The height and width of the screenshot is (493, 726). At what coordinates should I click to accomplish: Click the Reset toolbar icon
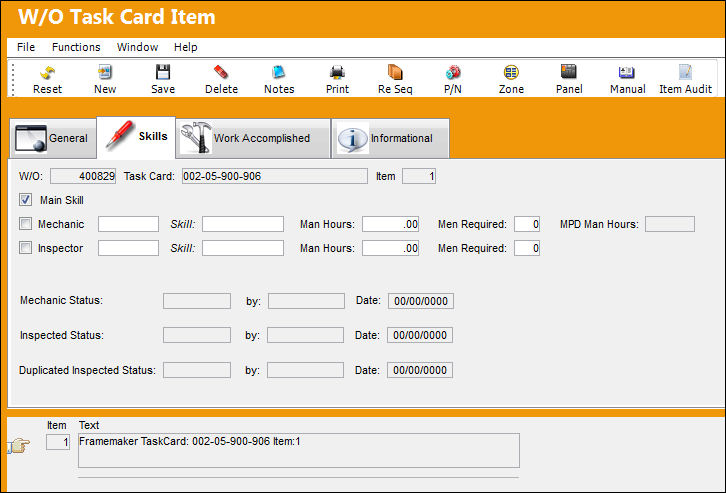pyautogui.click(x=47, y=79)
